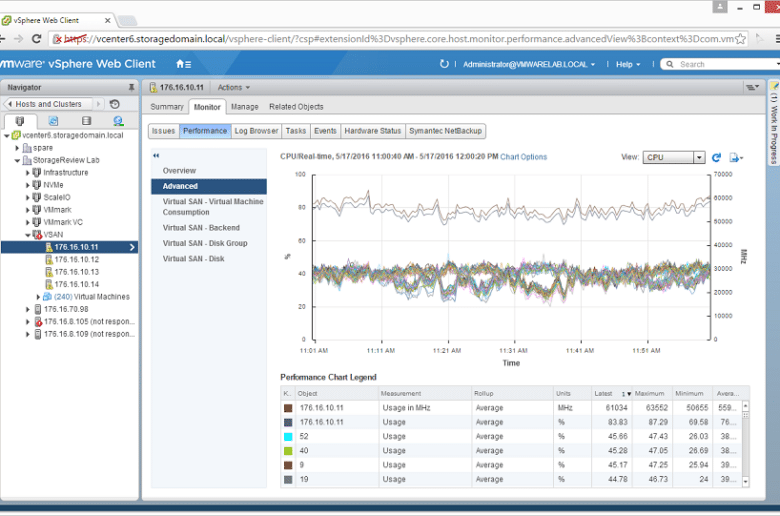
Task: Reload the browser page
Action: (x=36, y=39)
